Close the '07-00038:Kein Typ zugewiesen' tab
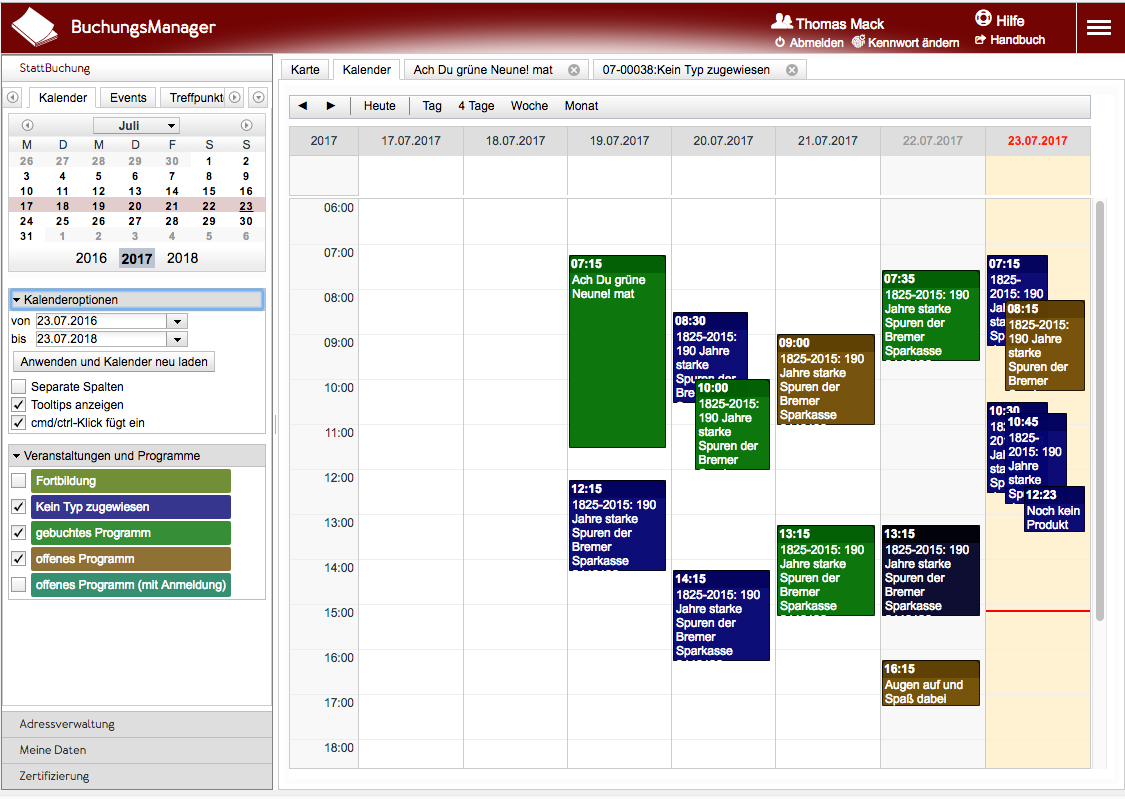The height and width of the screenshot is (799, 1125). click(x=792, y=70)
